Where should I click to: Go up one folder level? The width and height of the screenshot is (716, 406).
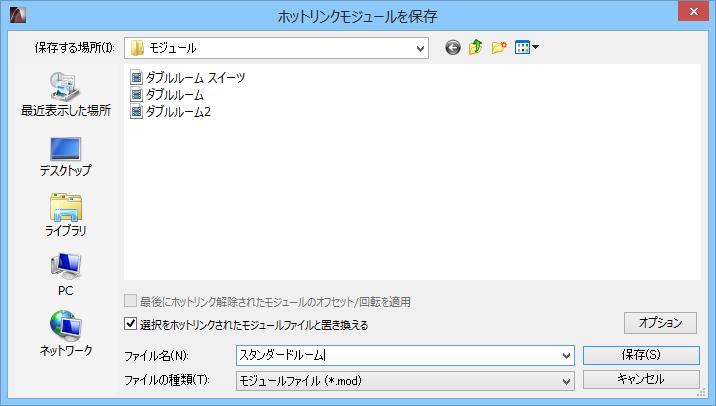tap(475, 47)
